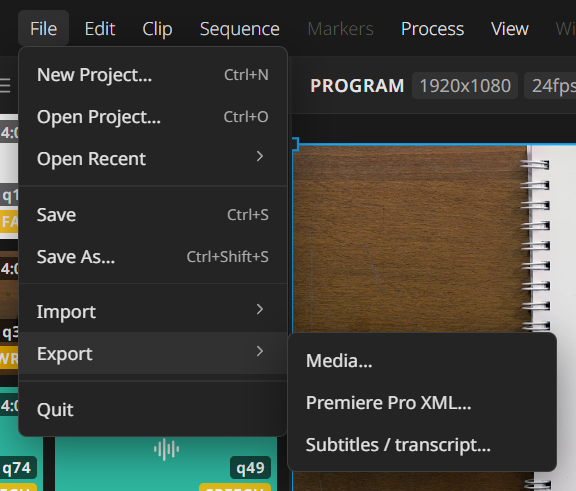The height and width of the screenshot is (491, 576).
Task: Open the Process menu
Action: tap(432, 29)
